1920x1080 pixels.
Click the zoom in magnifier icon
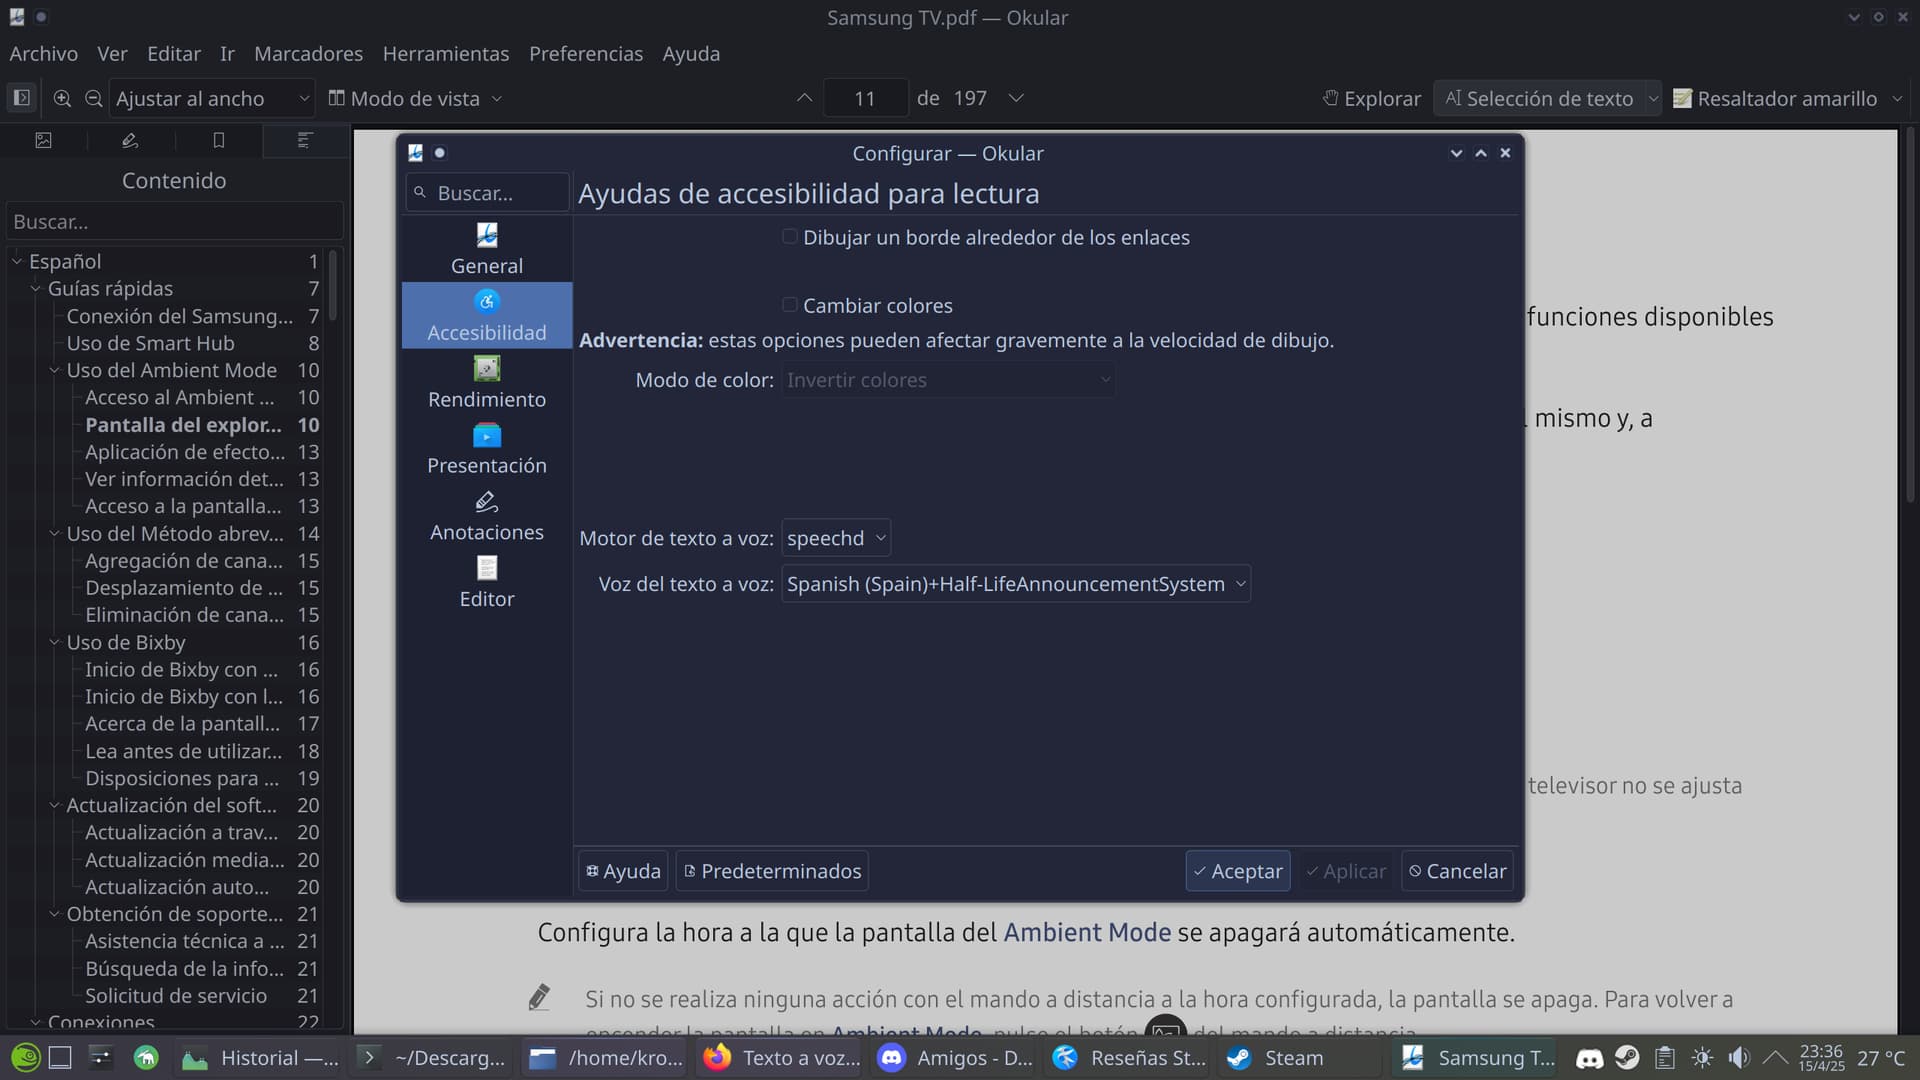[62, 98]
